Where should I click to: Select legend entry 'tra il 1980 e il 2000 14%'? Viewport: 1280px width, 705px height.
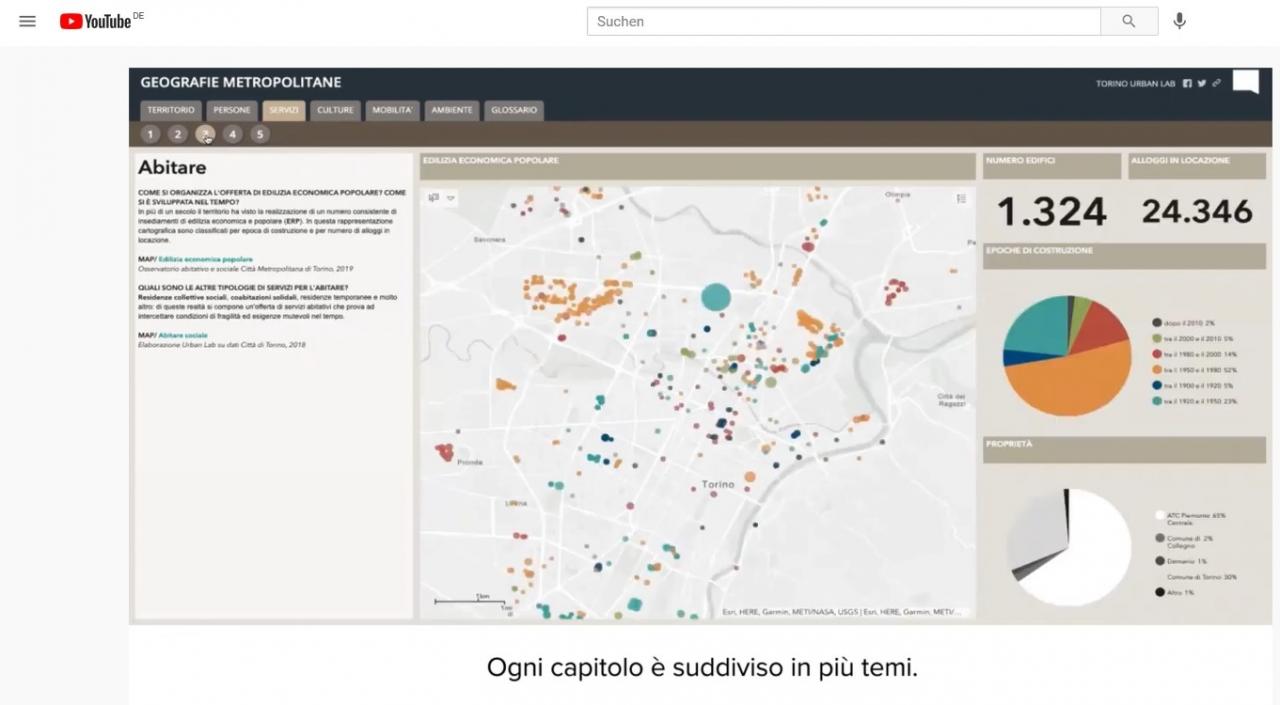(x=1195, y=354)
